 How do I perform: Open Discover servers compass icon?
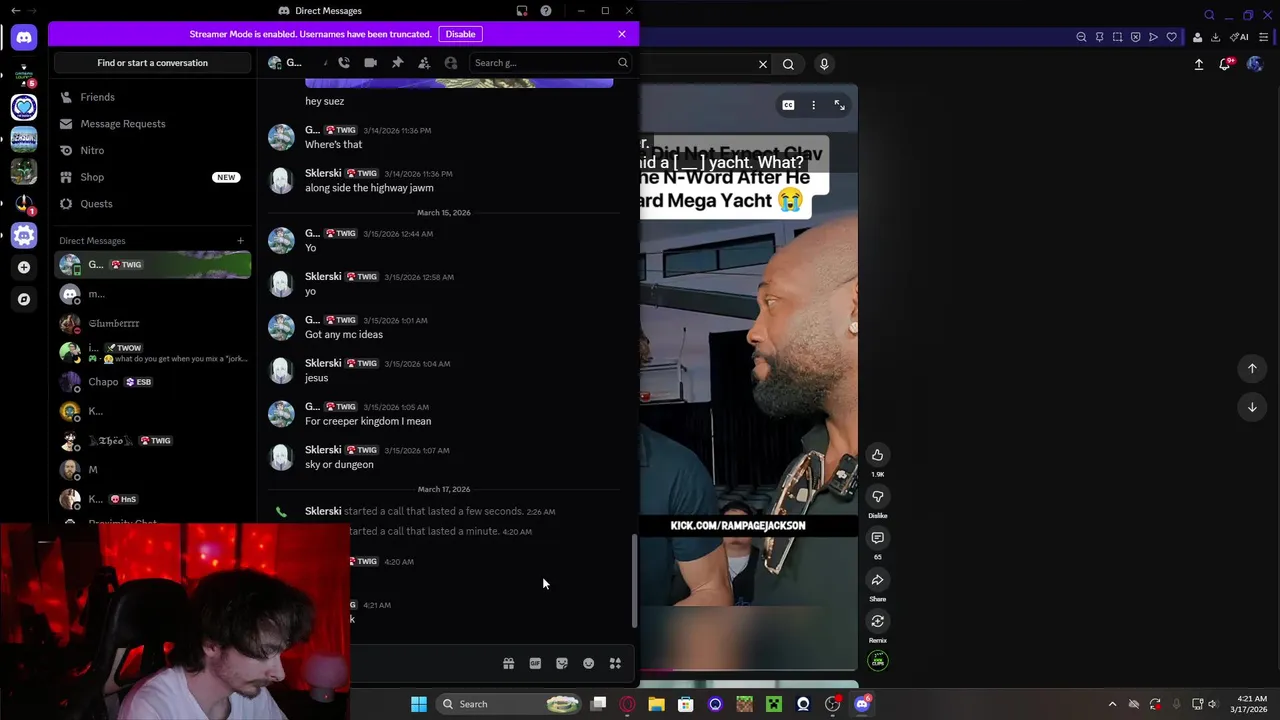coord(24,299)
